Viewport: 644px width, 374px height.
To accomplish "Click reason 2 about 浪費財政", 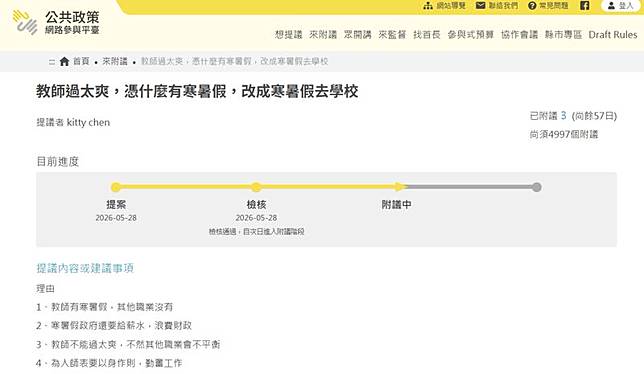I will coord(114,326).
